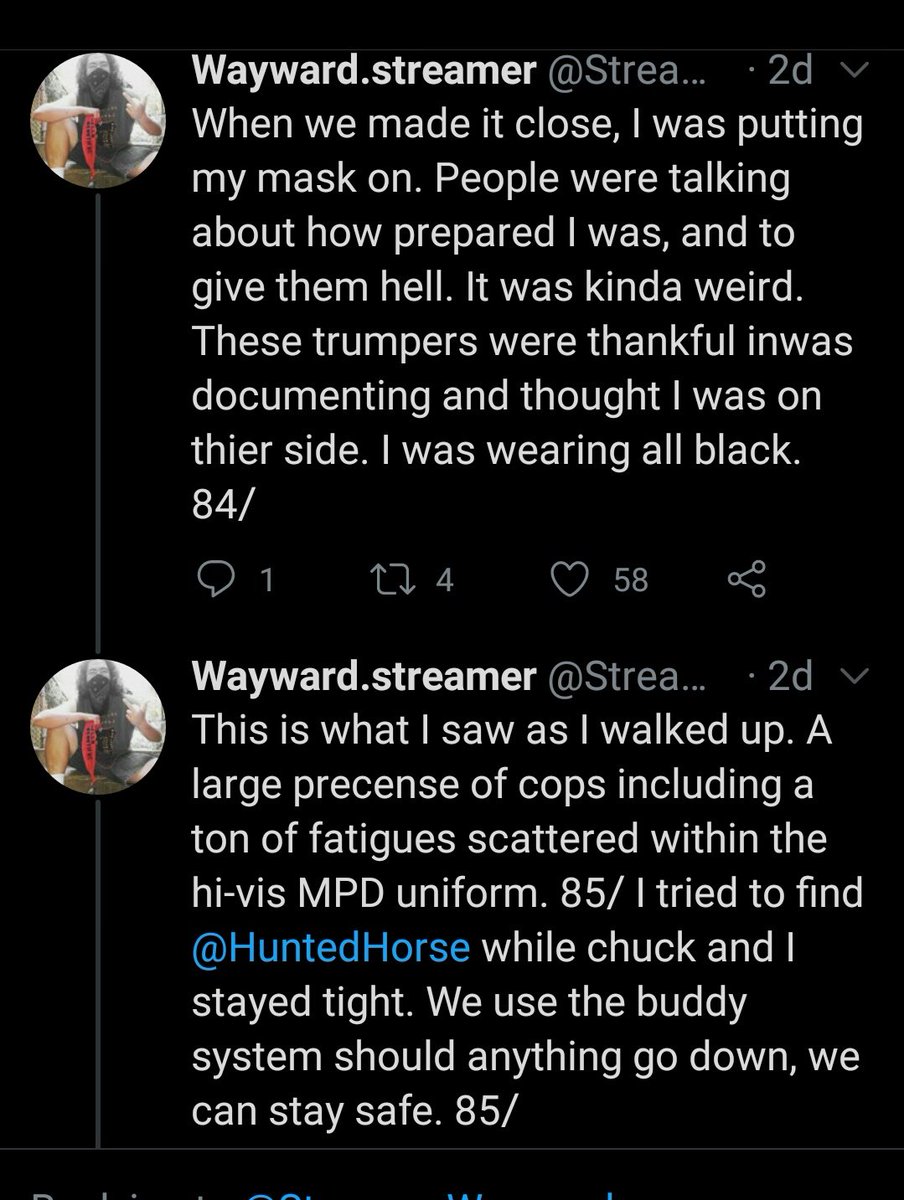Open the @HuntedHorse mention link
Image resolution: width=904 pixels, height=1200 pixels.
[330, 945]
